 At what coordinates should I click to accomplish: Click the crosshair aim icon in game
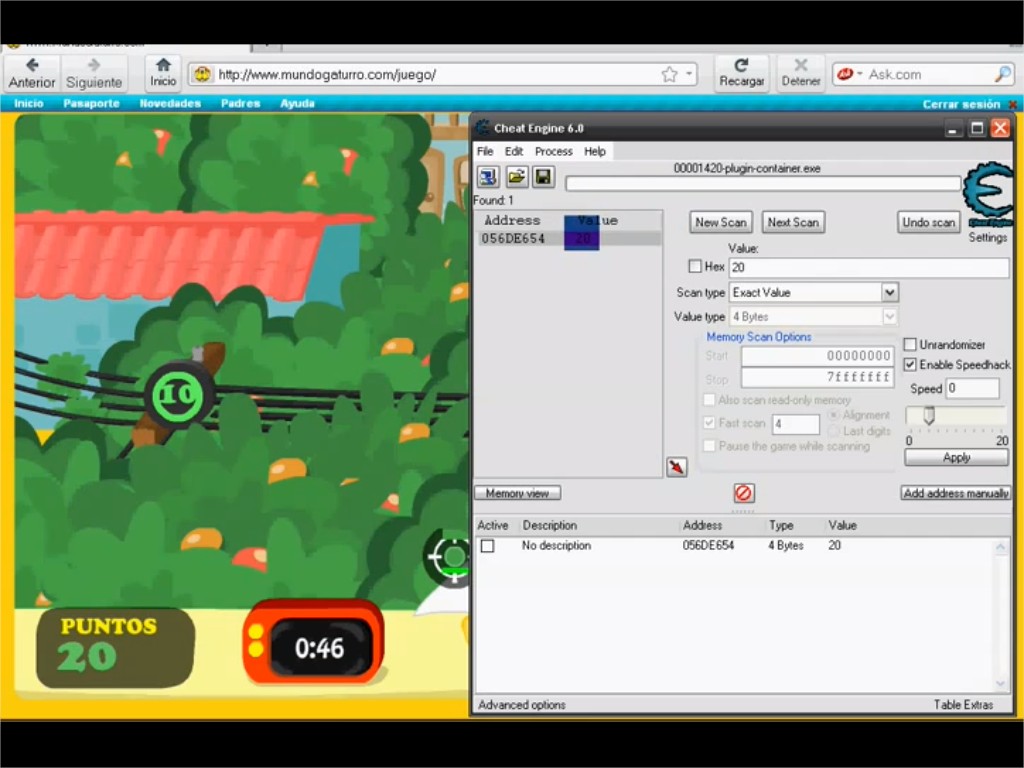click(452, 557)
